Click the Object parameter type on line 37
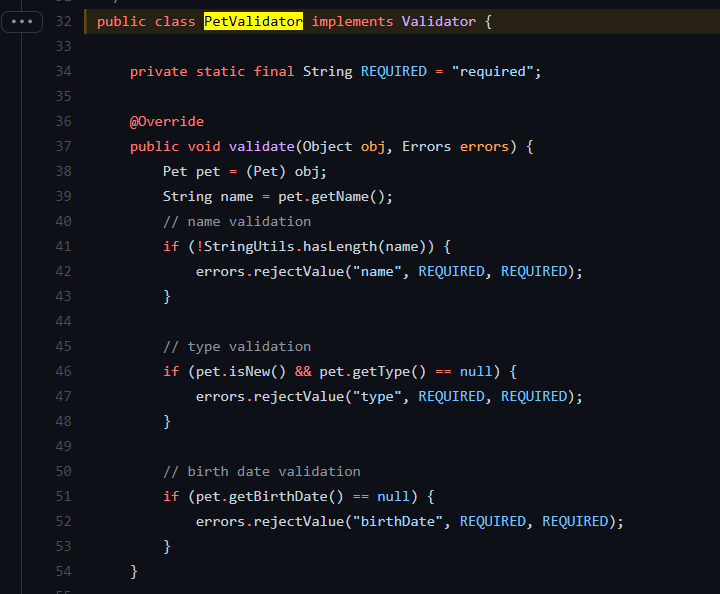This screenshot has height=594, width=720. coord(327,146)
